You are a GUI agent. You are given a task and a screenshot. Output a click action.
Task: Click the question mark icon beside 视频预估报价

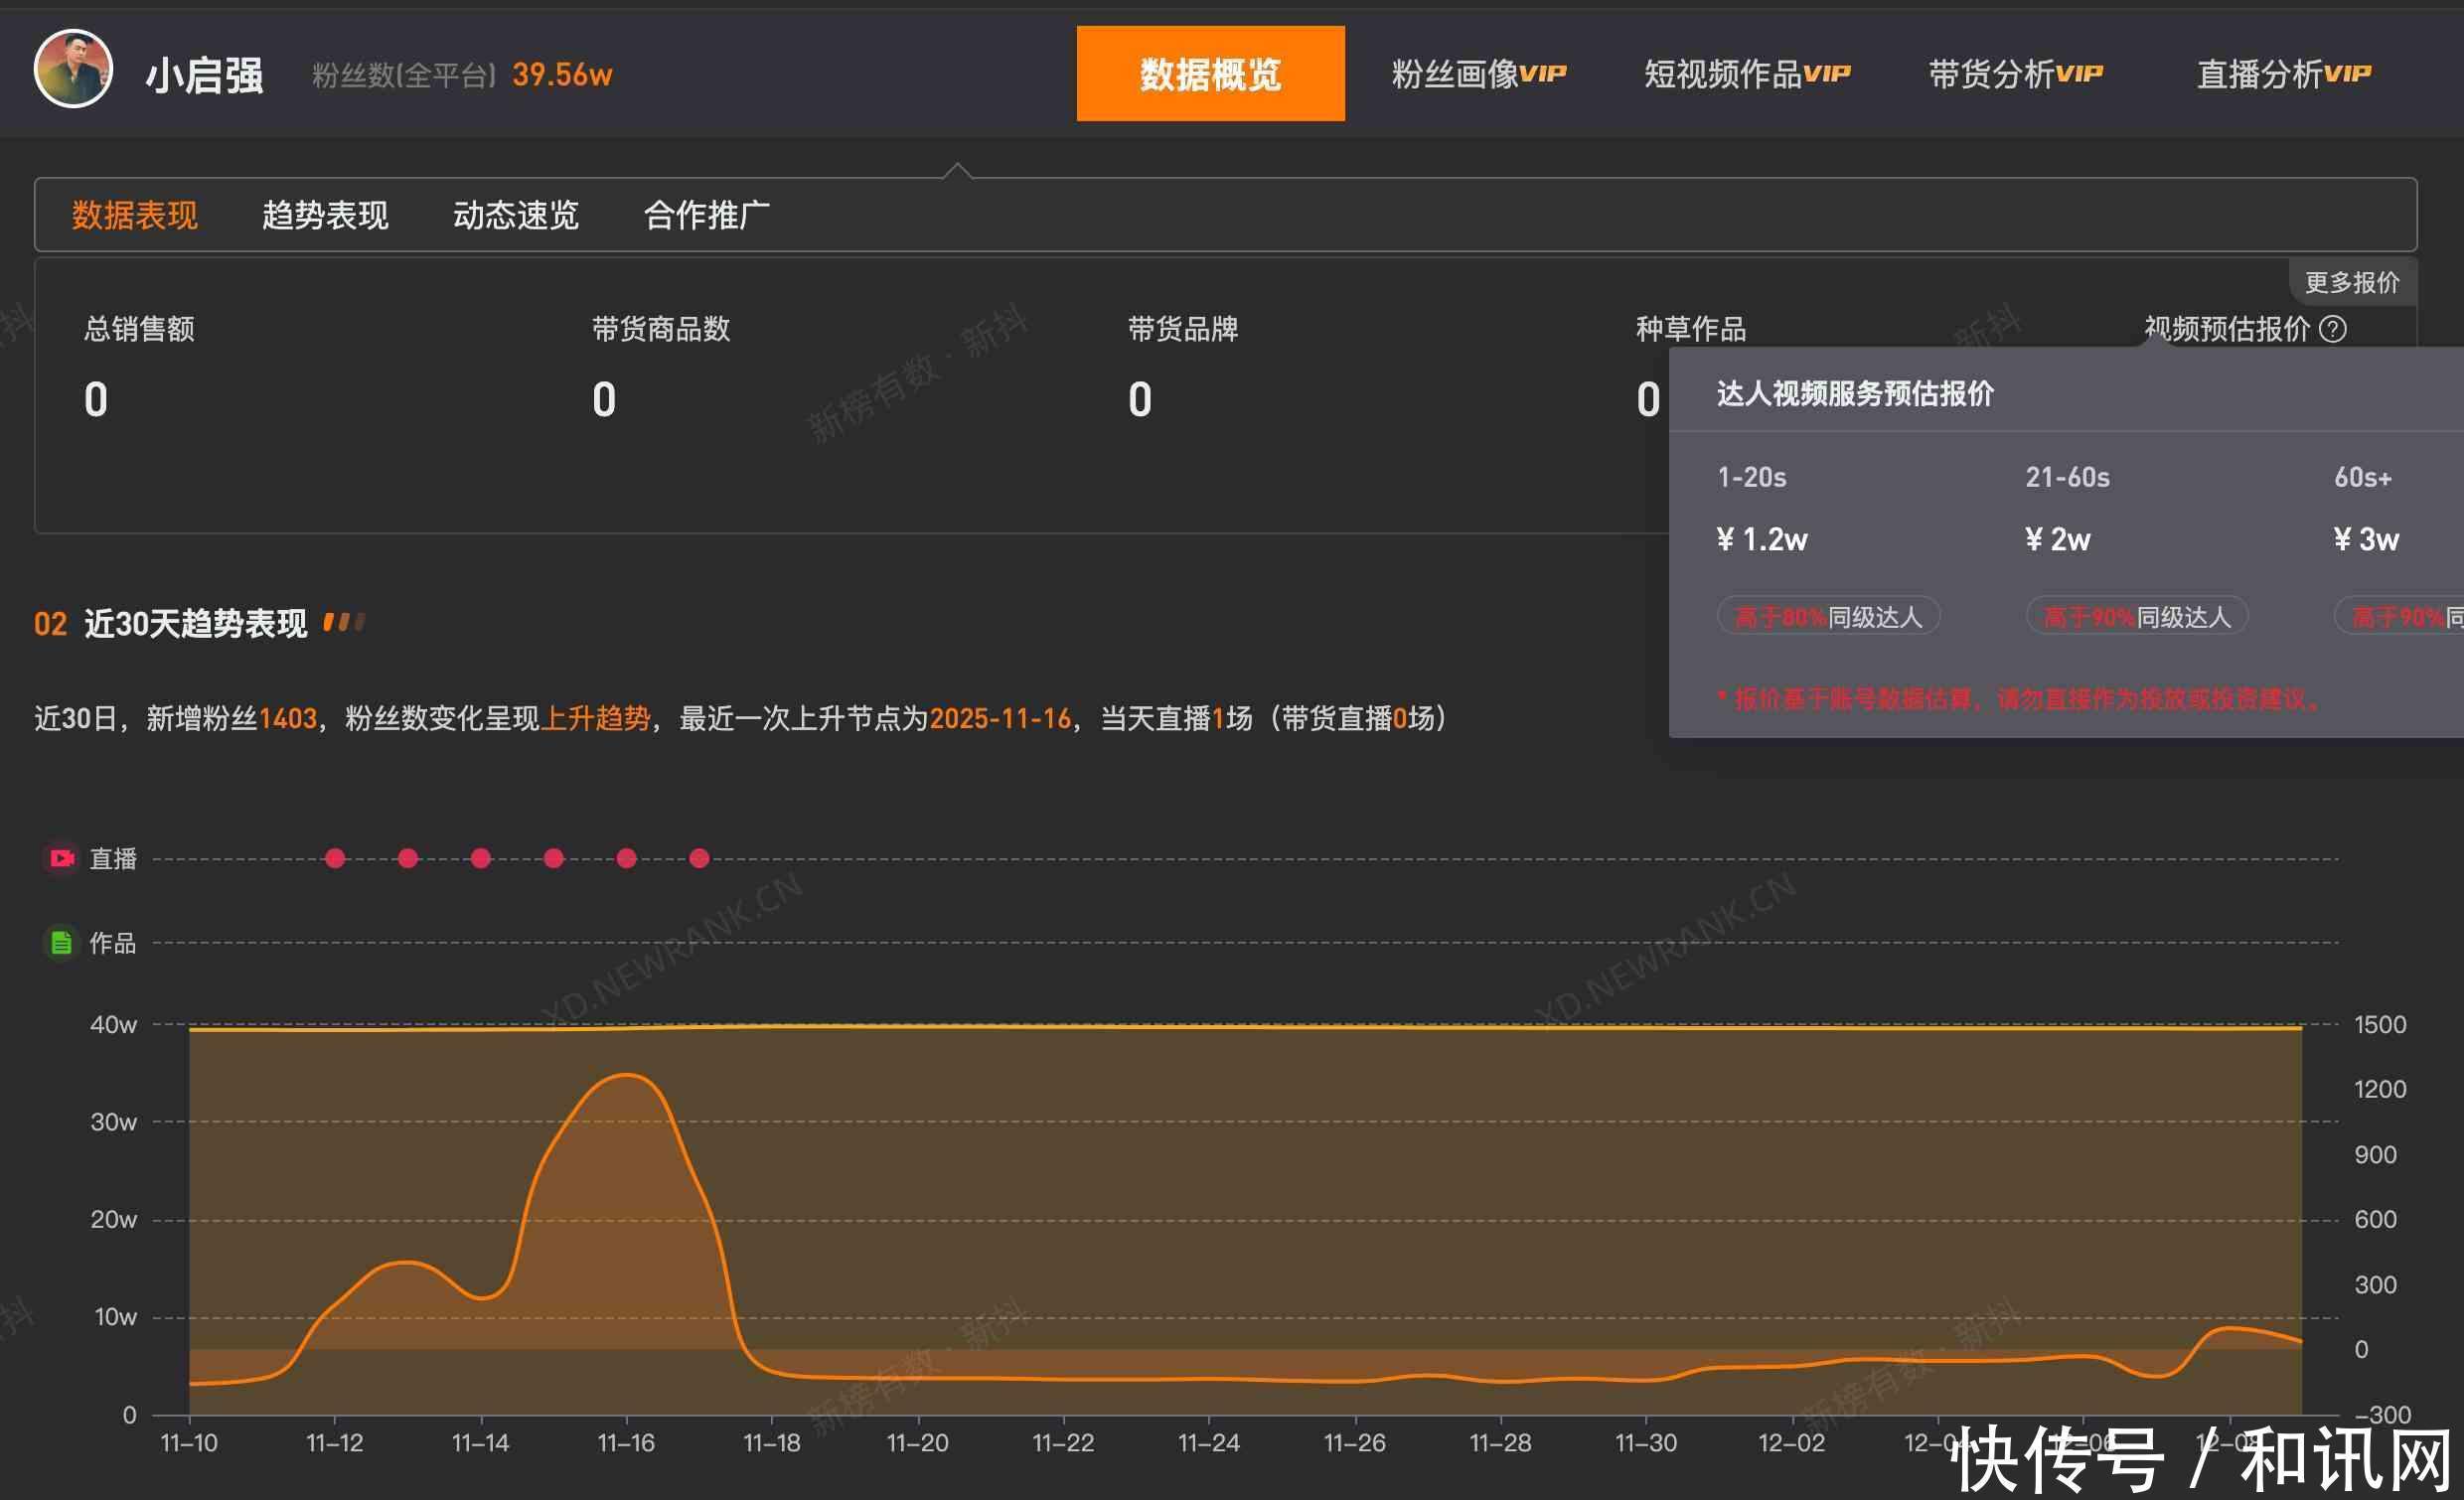tap(2332, 329)
